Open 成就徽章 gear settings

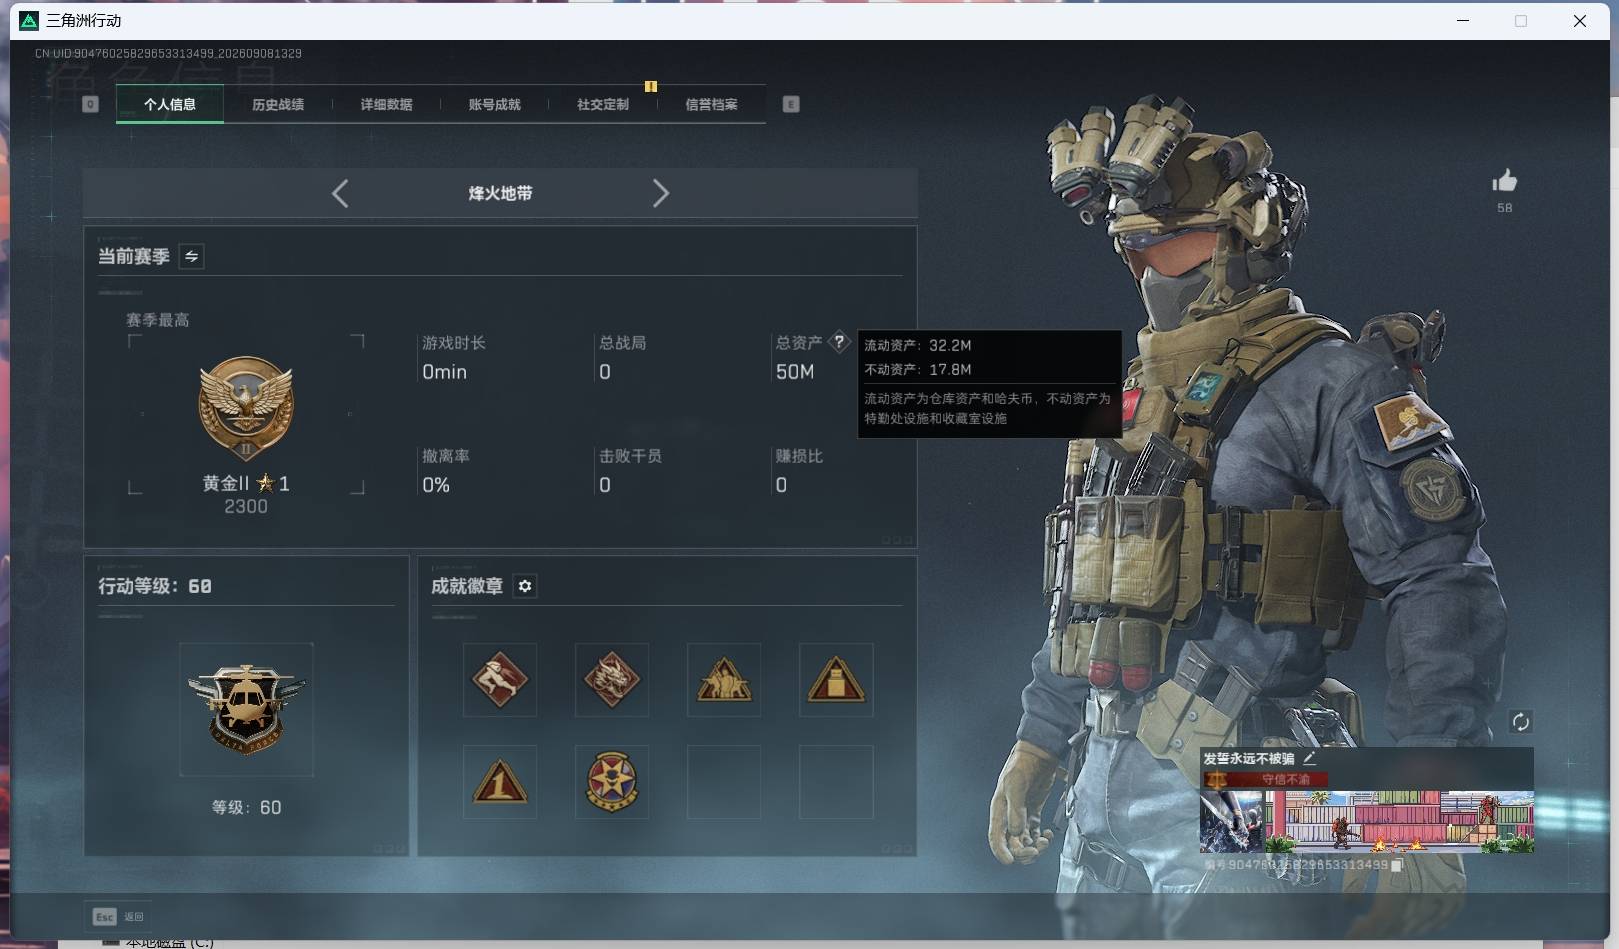[525, 586]
